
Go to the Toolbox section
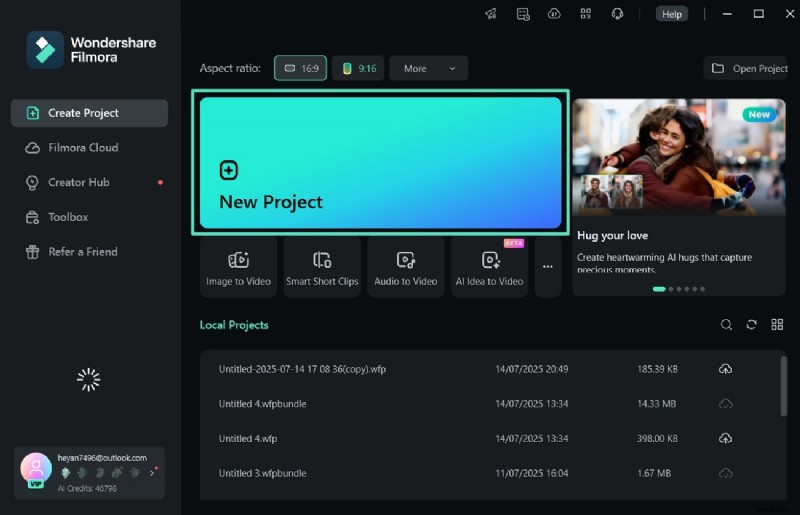click(68, 217)
